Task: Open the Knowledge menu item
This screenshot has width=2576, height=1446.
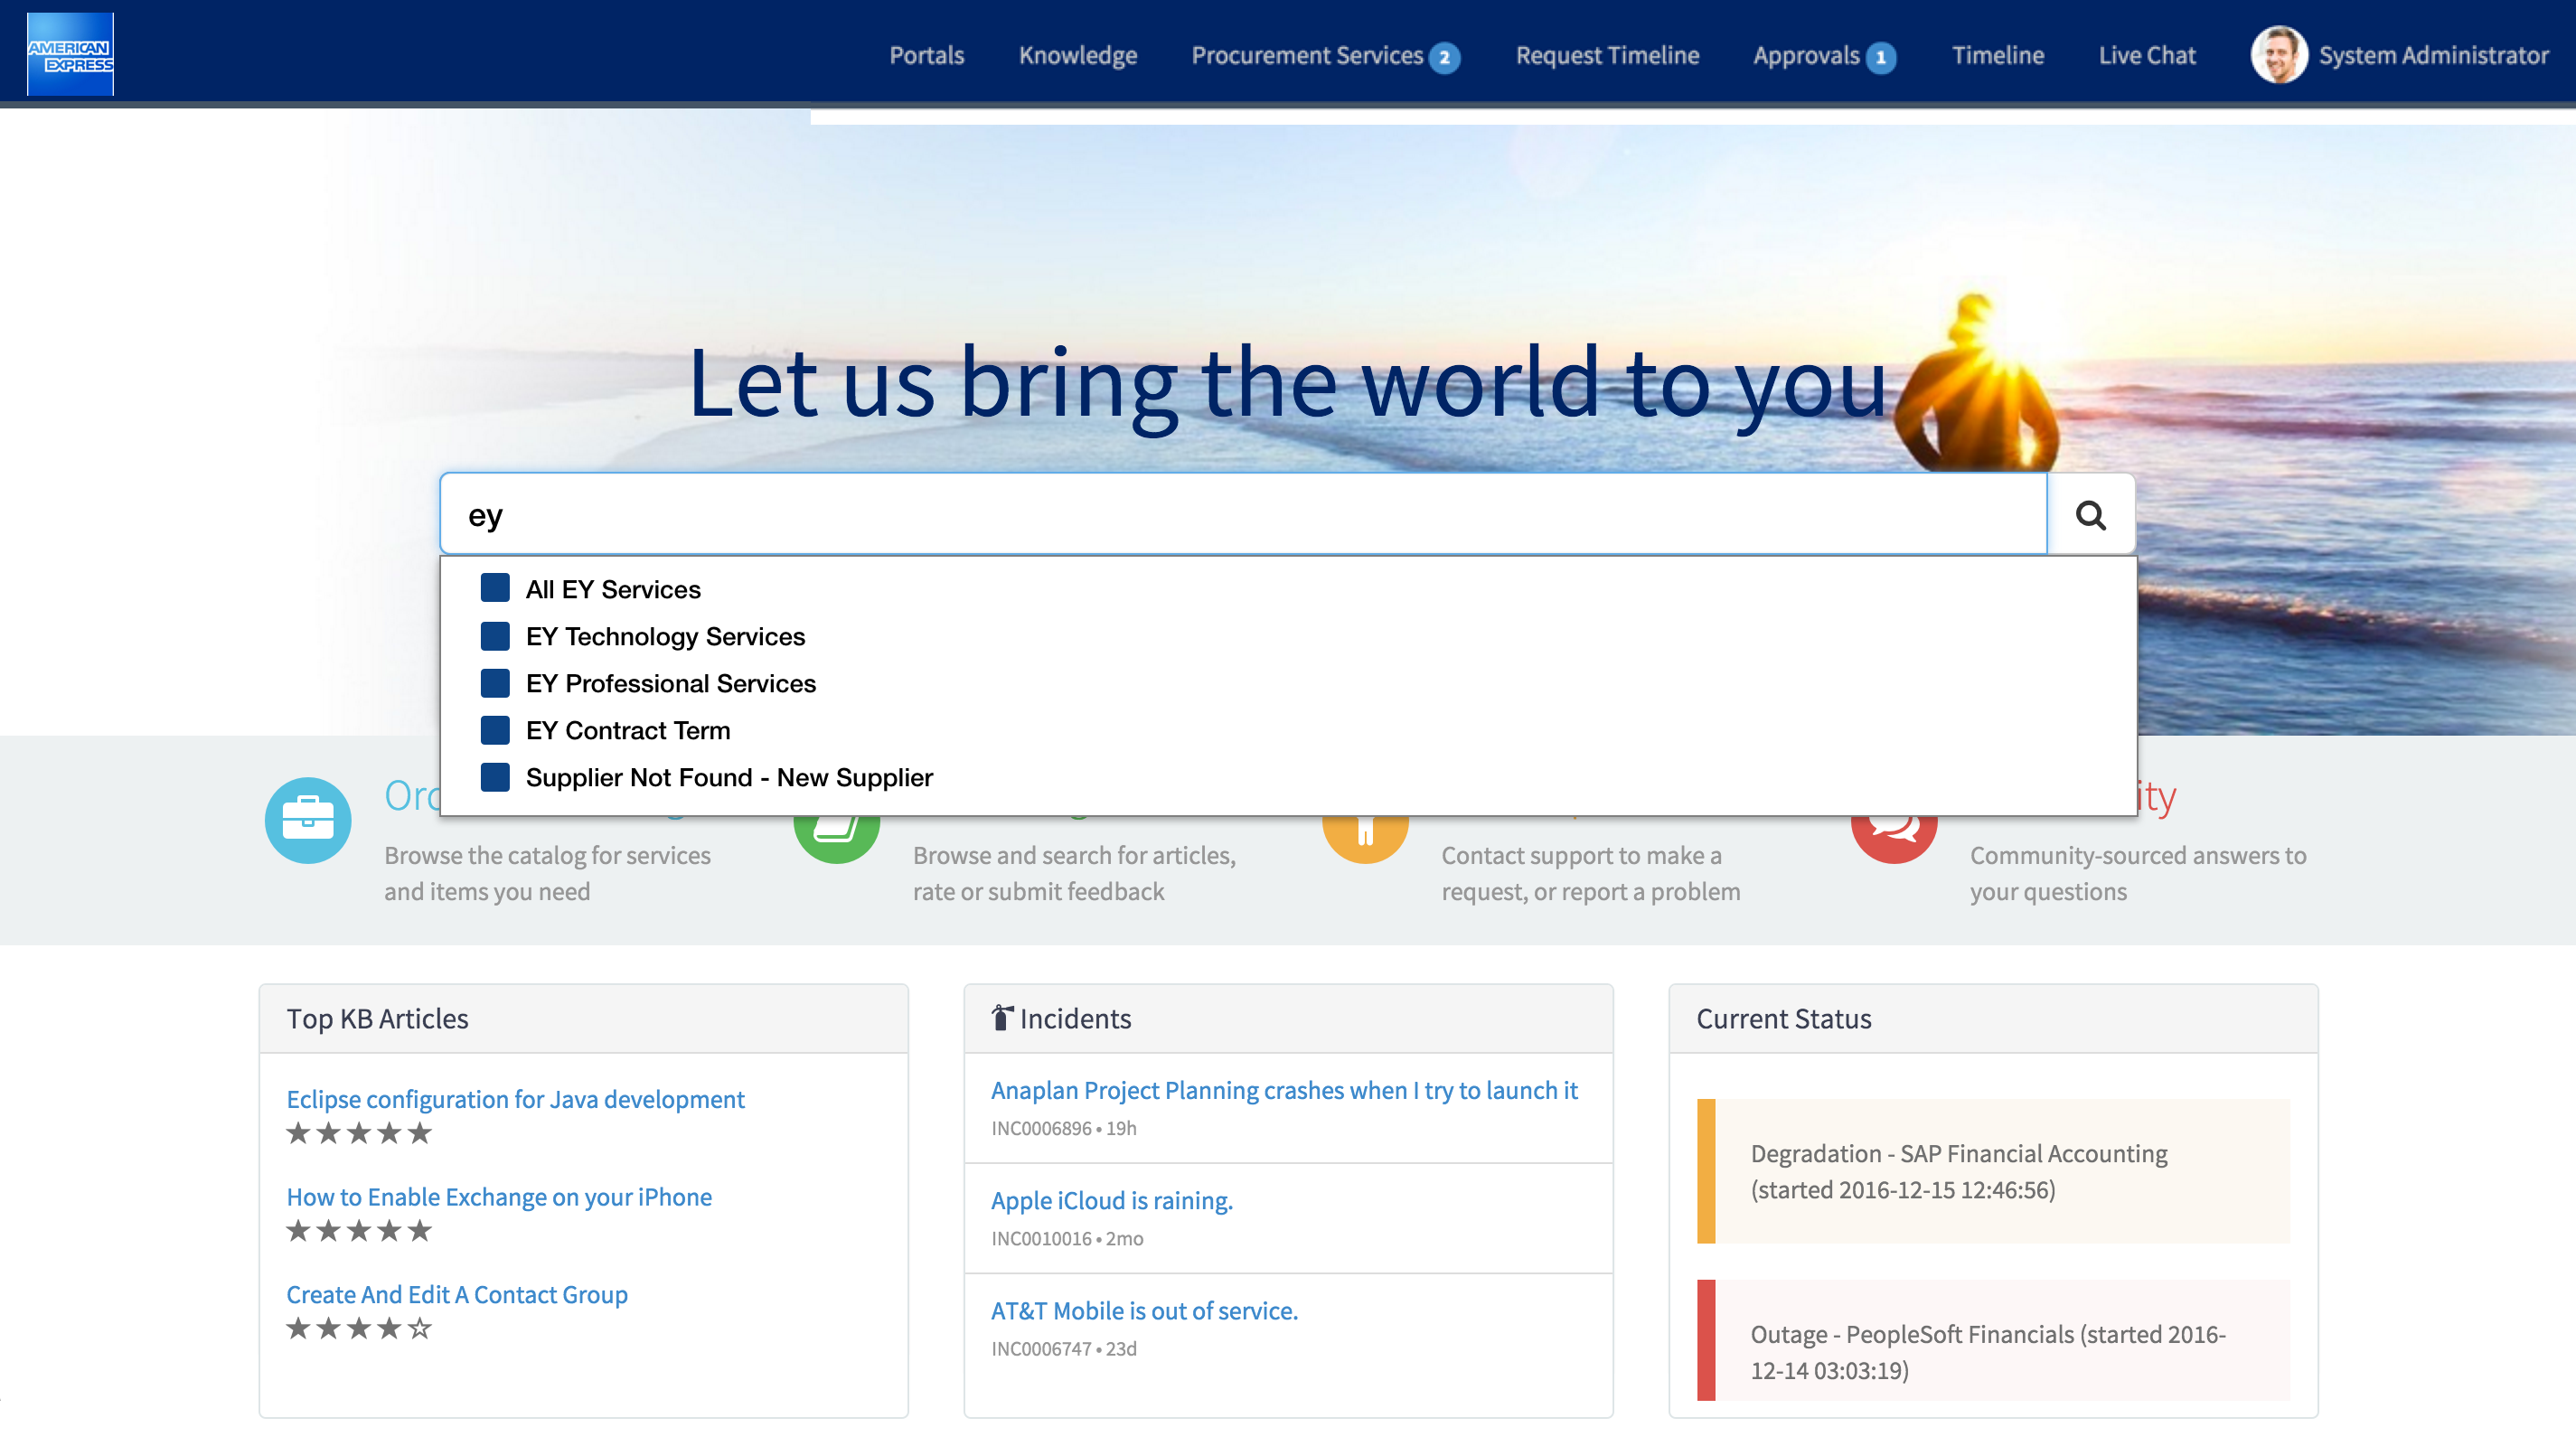Action: (x=1078, y=55)
